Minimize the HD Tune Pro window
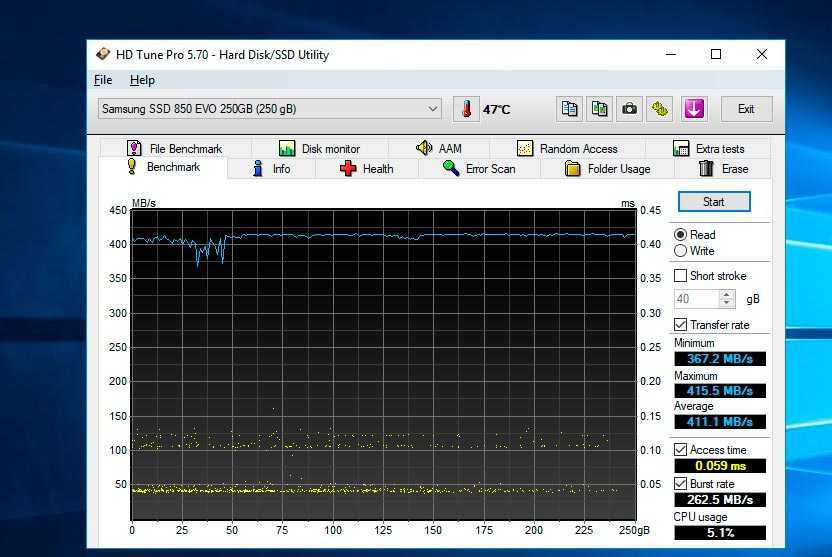The width and height of the screenshot is (832, 557). point(671,54)
